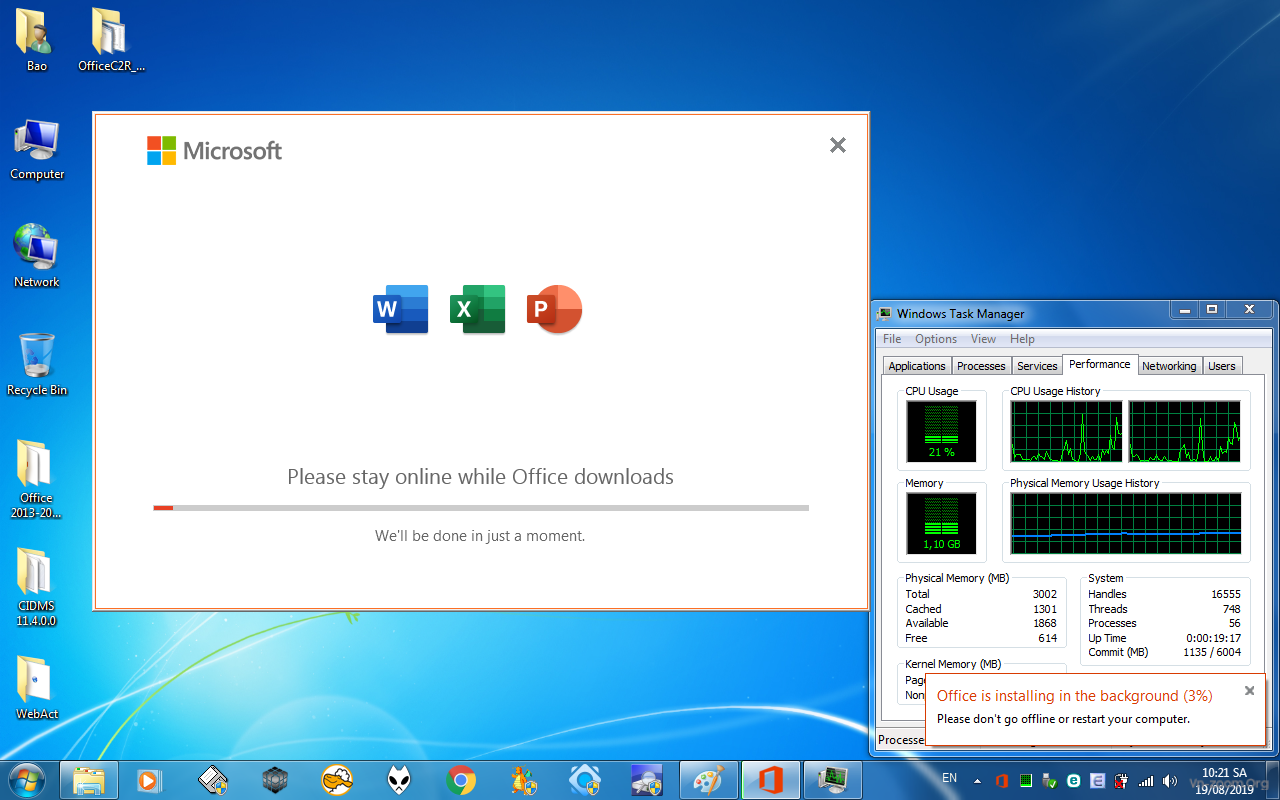
Task: Click the power plug tray icon
Action: (1122, 781)
